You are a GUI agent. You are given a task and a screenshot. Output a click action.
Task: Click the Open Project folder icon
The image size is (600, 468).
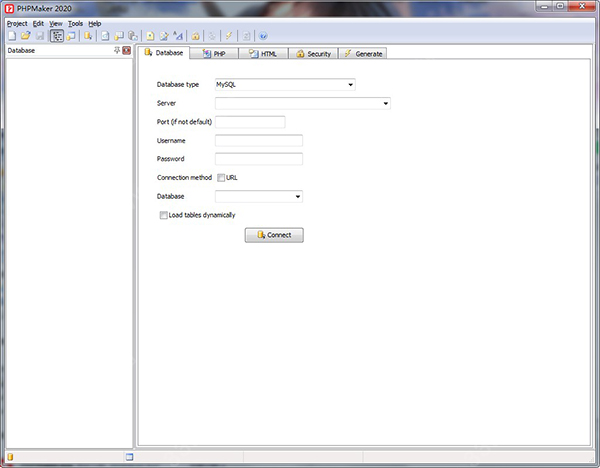tap(26, 36)
